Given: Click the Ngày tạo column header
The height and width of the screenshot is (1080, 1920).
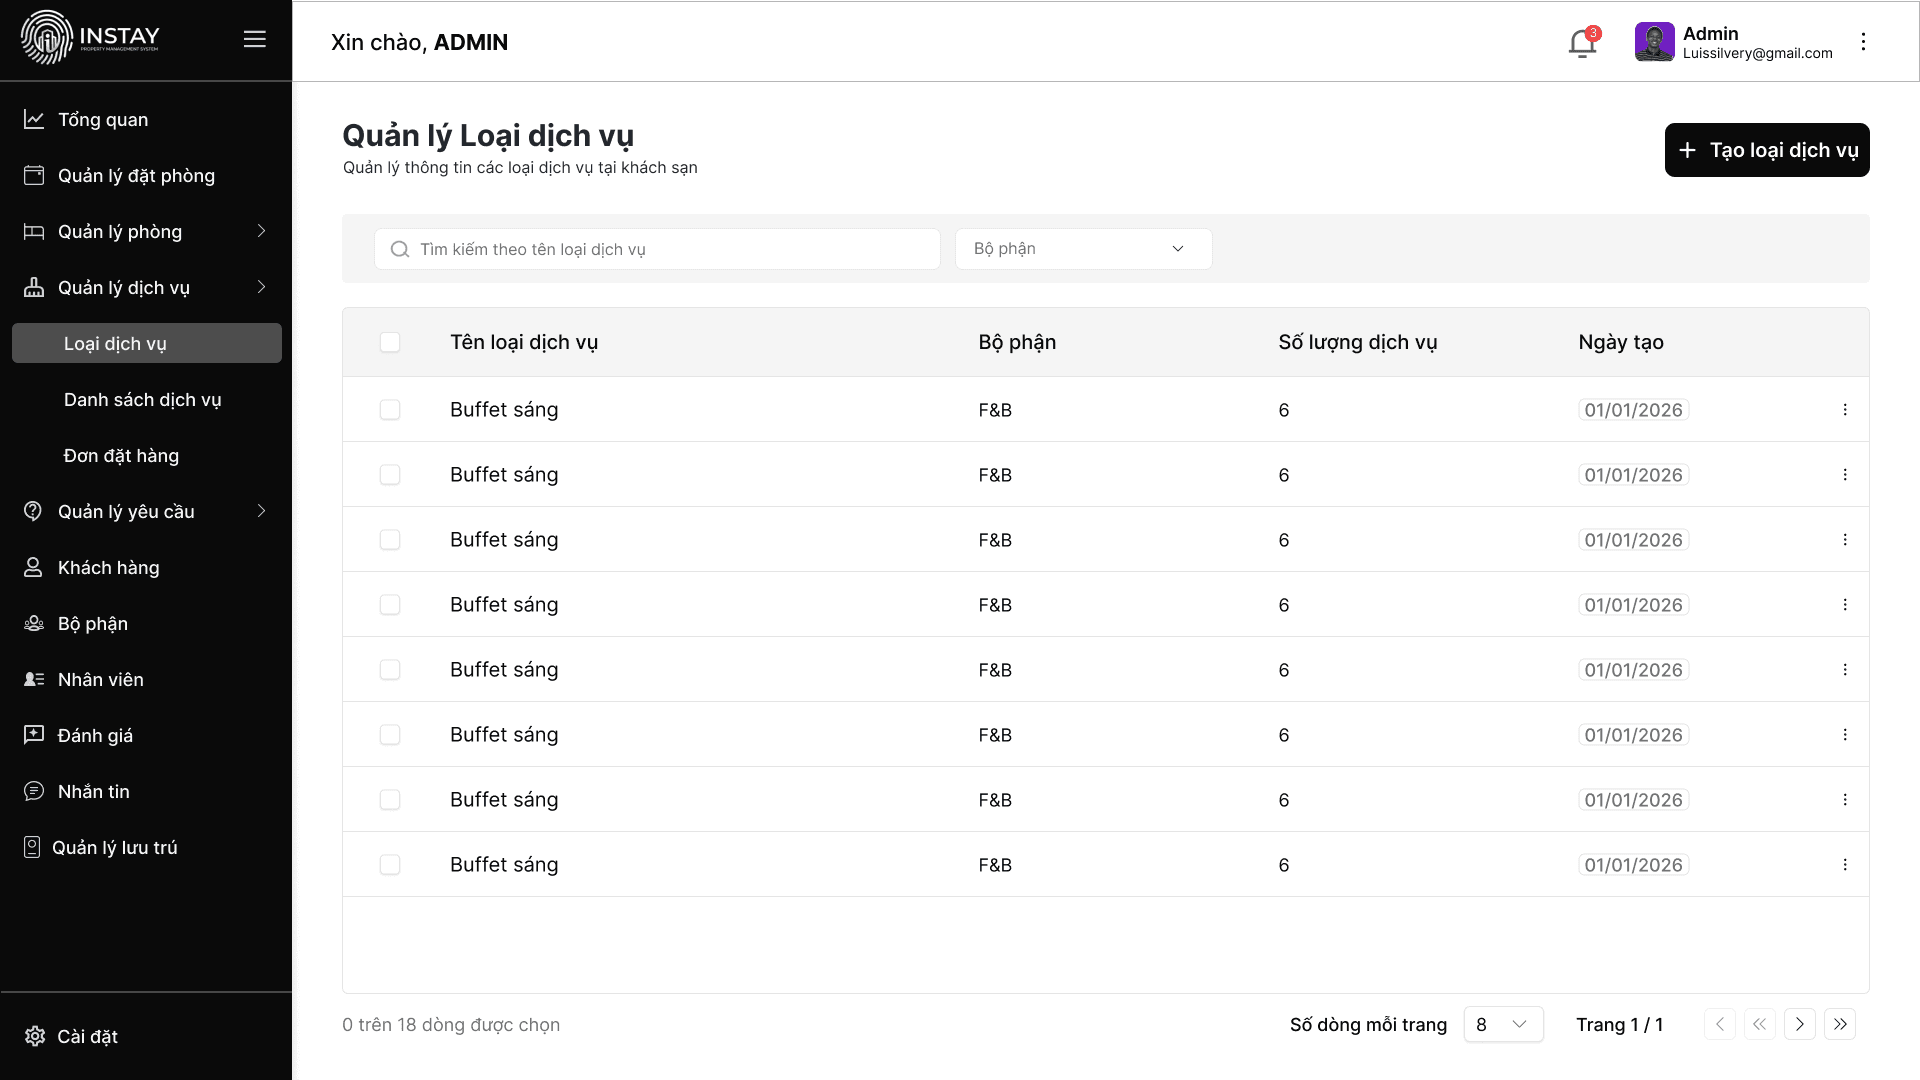Looking at the screenshot, I should (x=1621, y=342).
